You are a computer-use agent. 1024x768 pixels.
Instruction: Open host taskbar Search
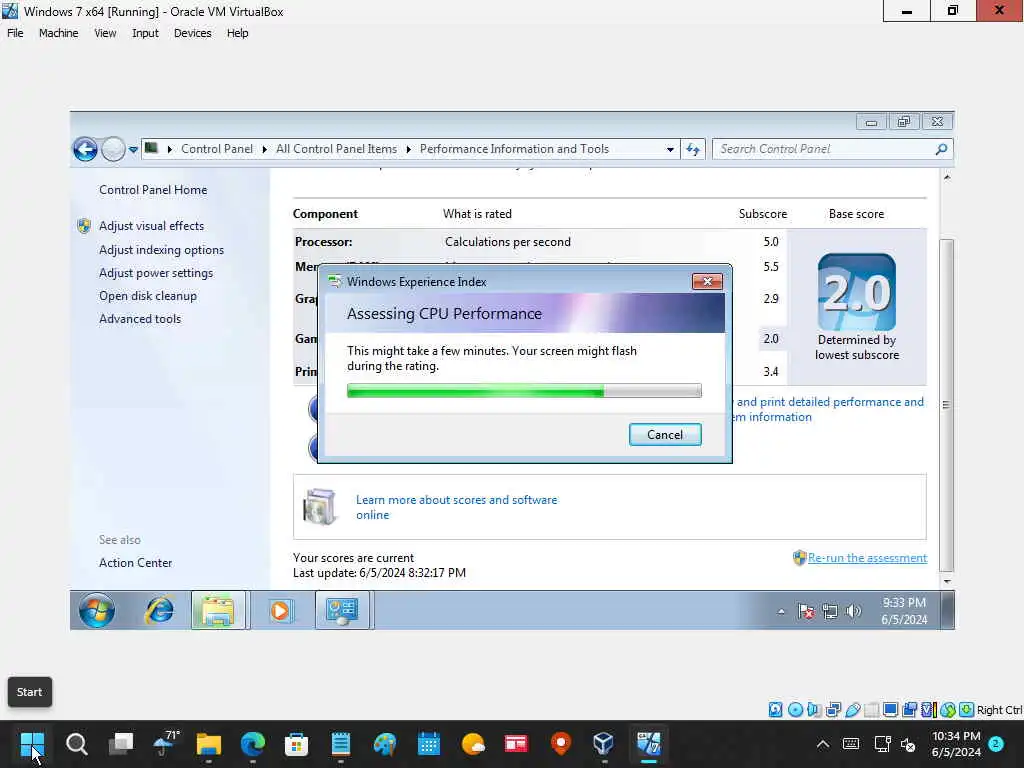pyautogui.click(x=76, y=744)
